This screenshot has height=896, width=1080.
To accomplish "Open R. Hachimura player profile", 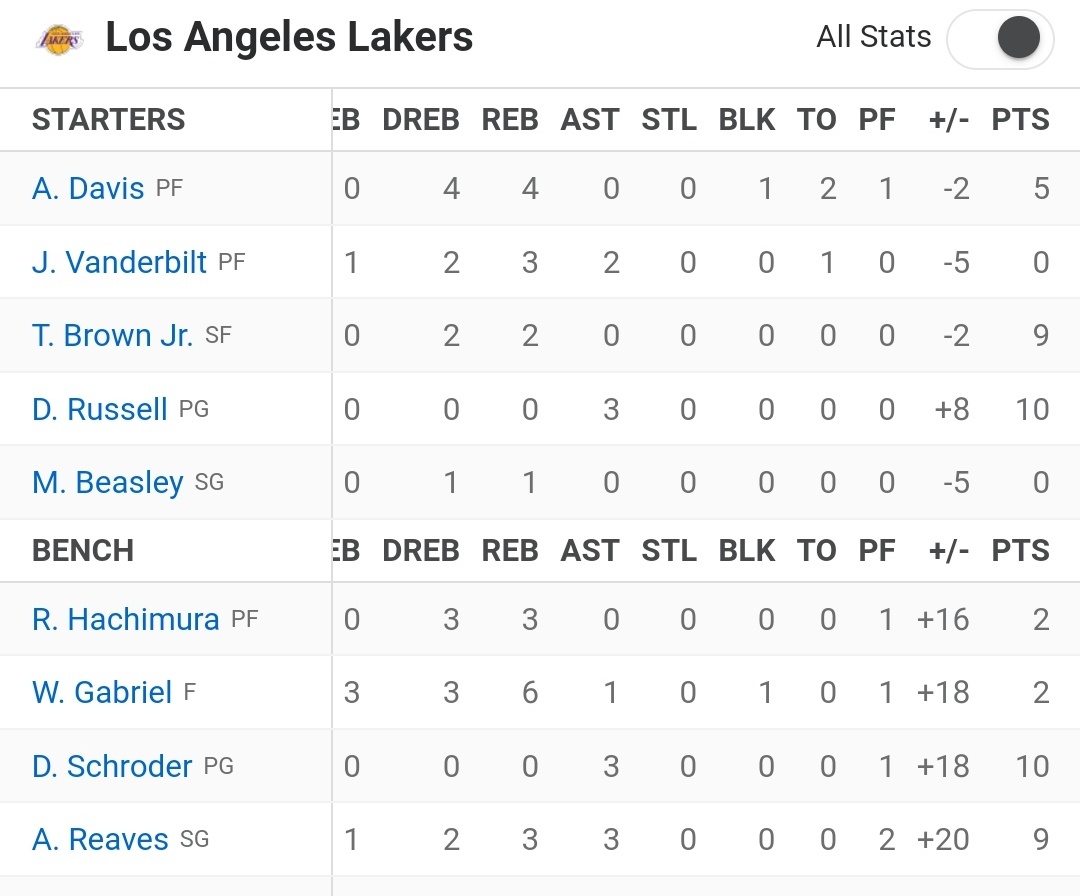I will 125,619.
